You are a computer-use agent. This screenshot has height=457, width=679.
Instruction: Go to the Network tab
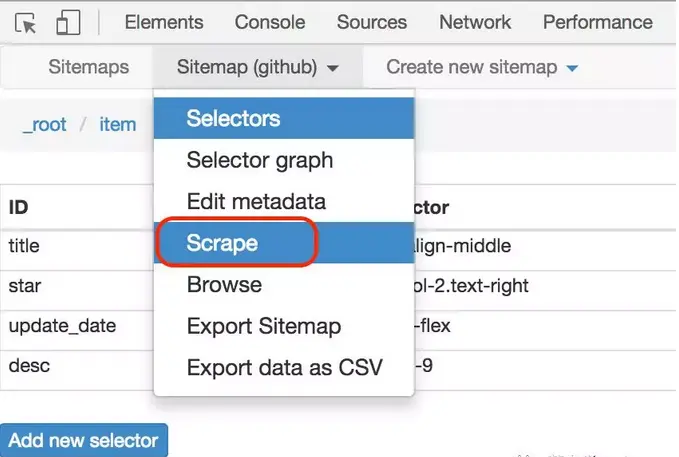click(475, 22)
